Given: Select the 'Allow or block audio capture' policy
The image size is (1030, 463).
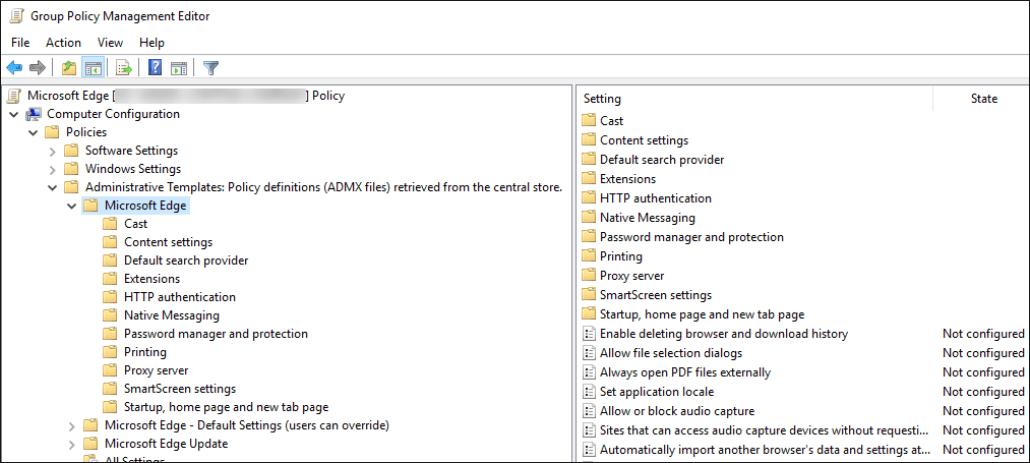Looking at the screenshot, I should 676,411.
